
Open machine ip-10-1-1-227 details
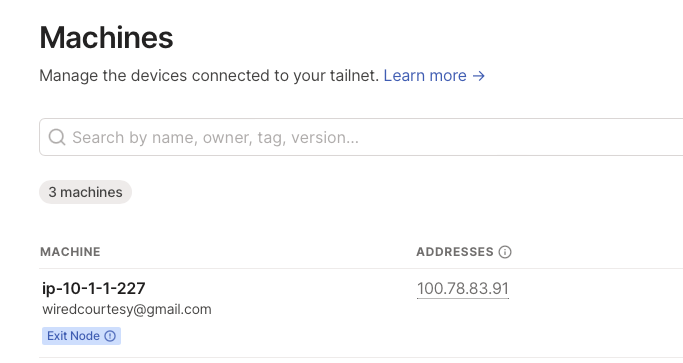click(94, 288)
